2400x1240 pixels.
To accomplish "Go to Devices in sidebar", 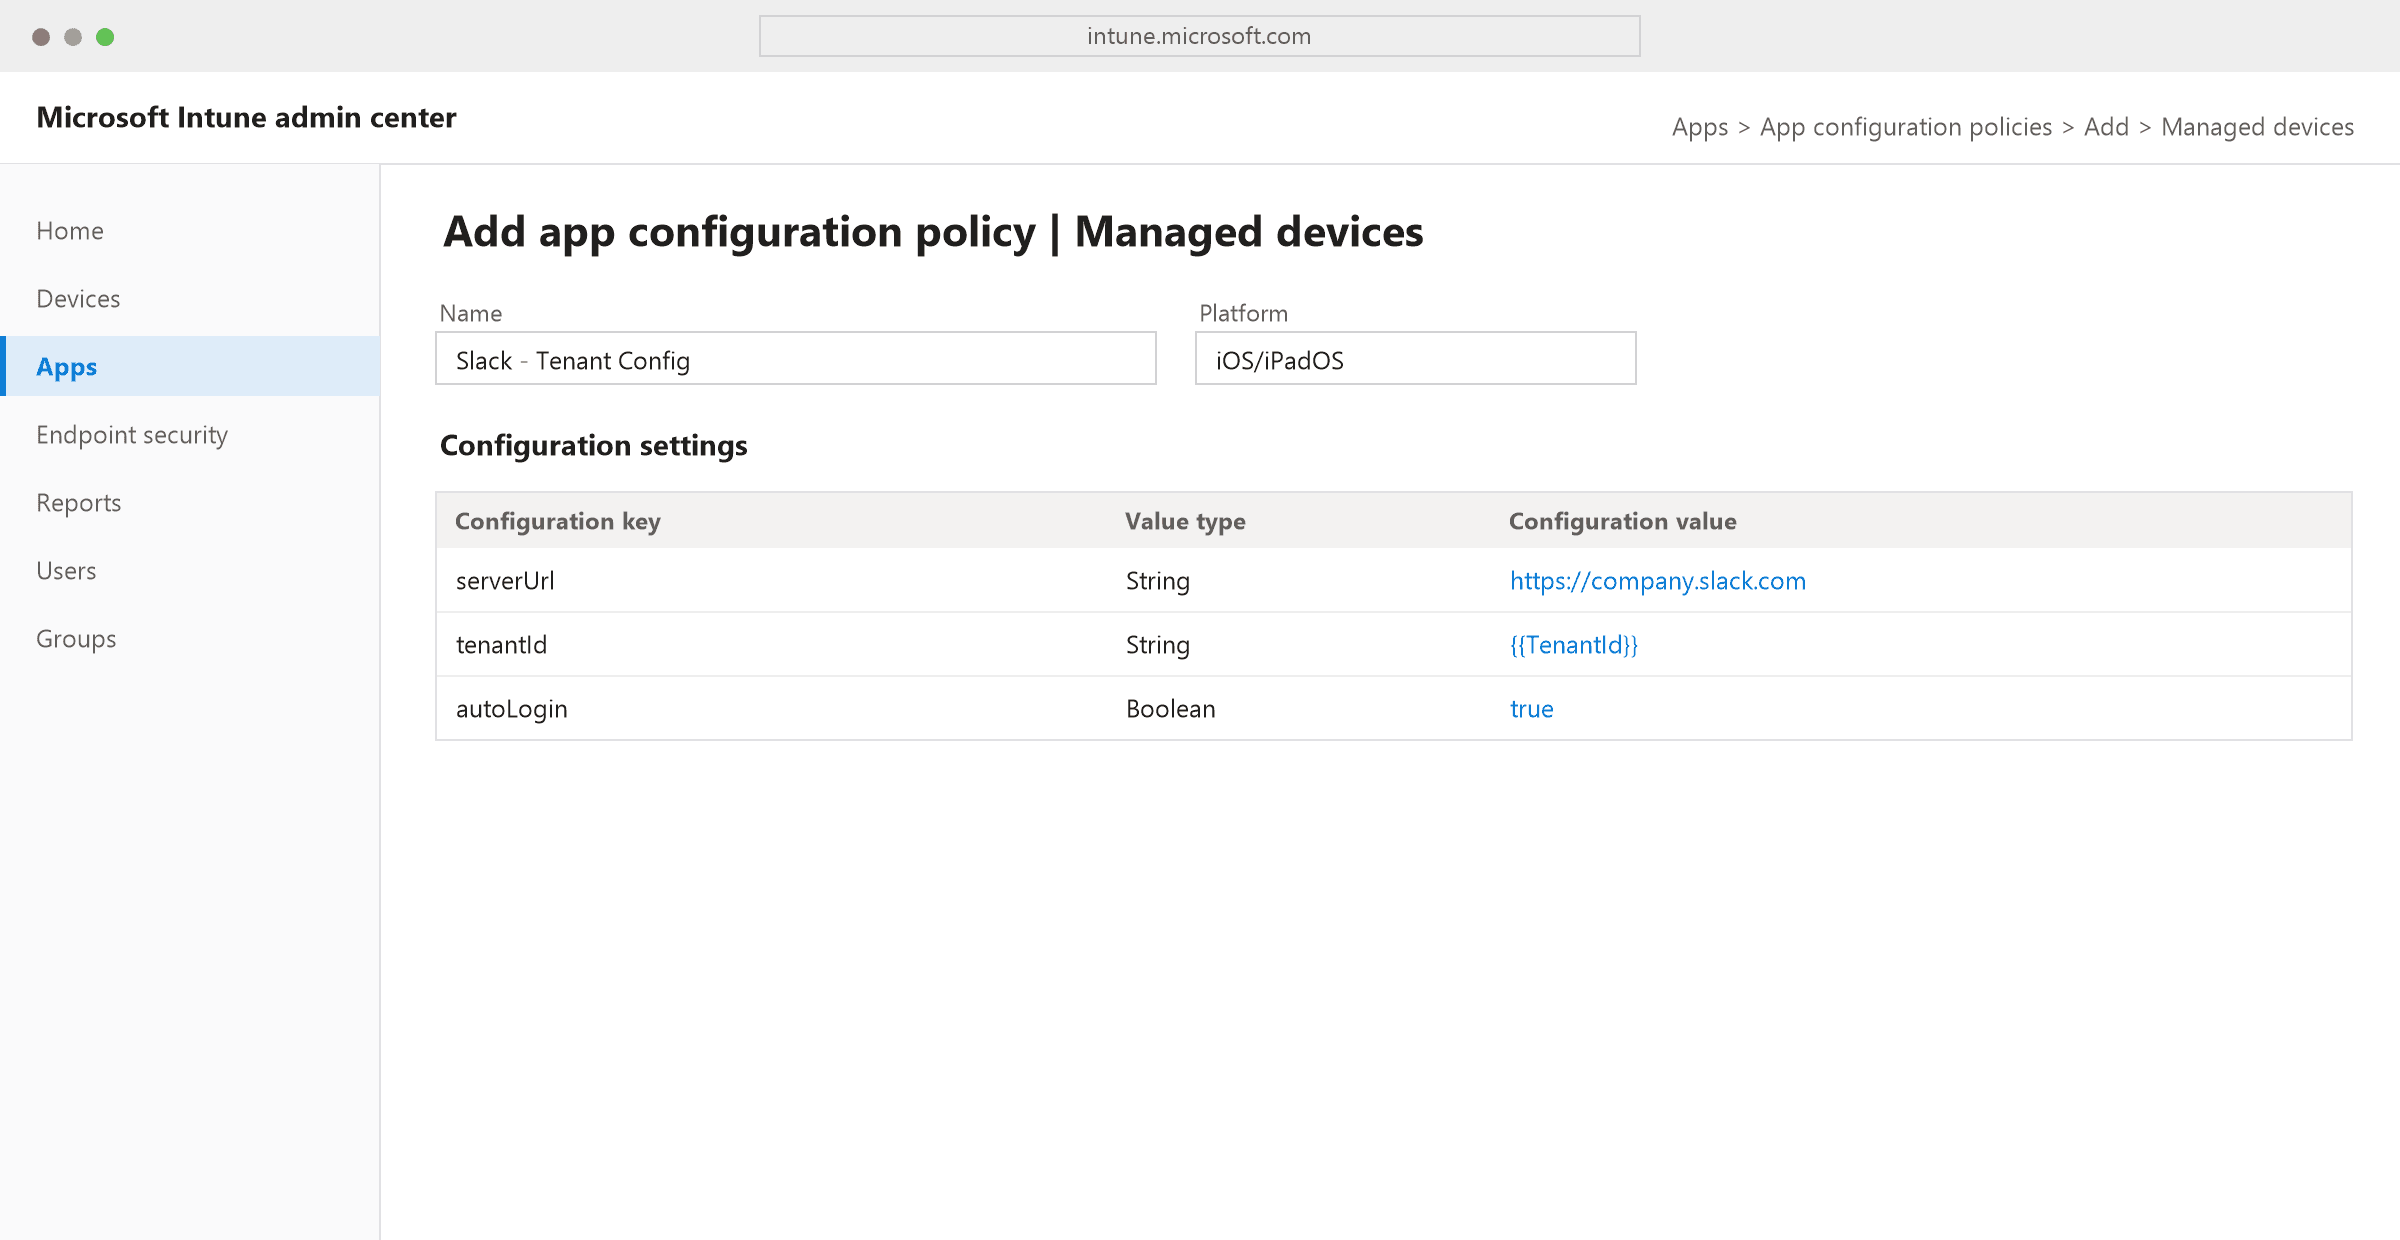I will (x=78, y=299).
